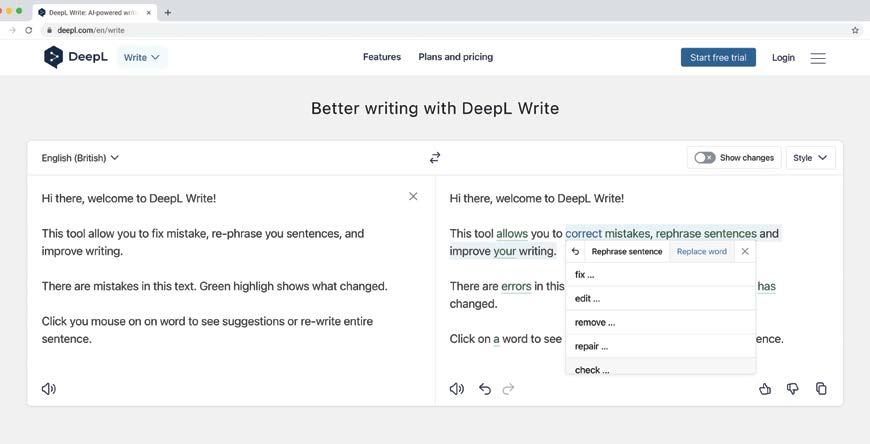Screen dimensions: 870x444
Task: Click Start free trial button
Action: 718,57
